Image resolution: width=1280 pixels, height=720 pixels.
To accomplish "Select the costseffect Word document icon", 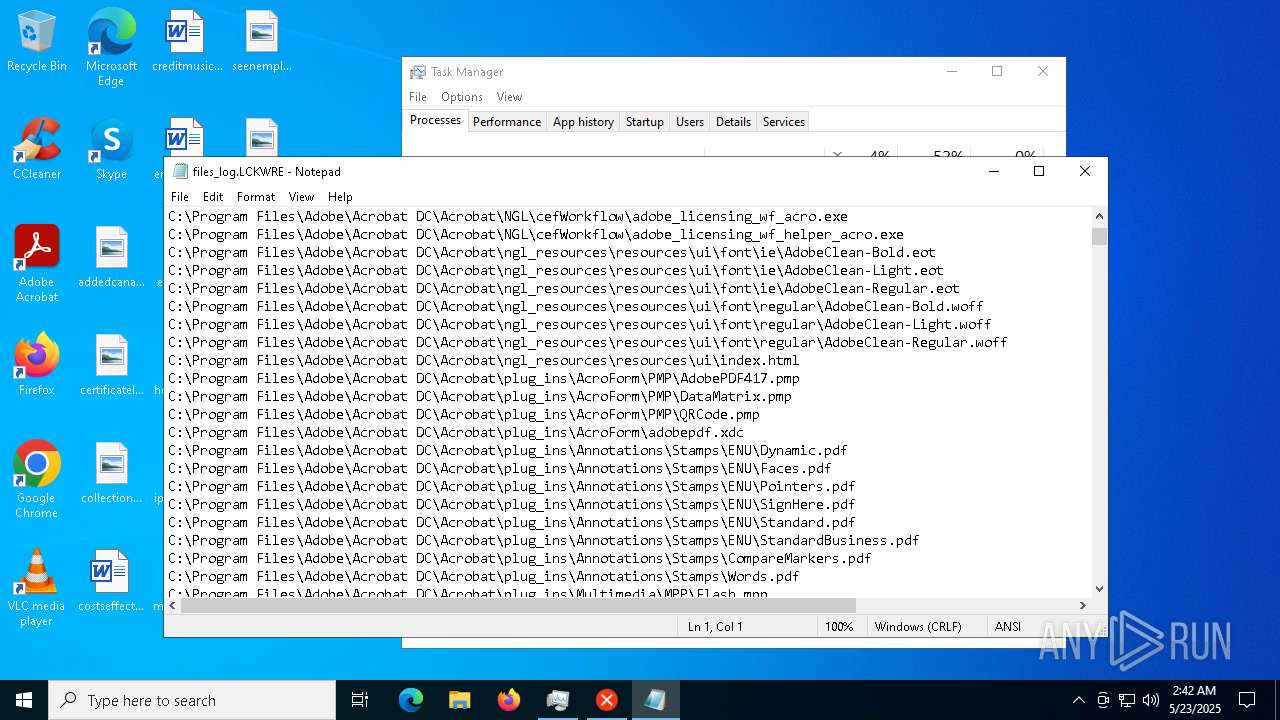I will pyautogui.click(x=111, y=582).
